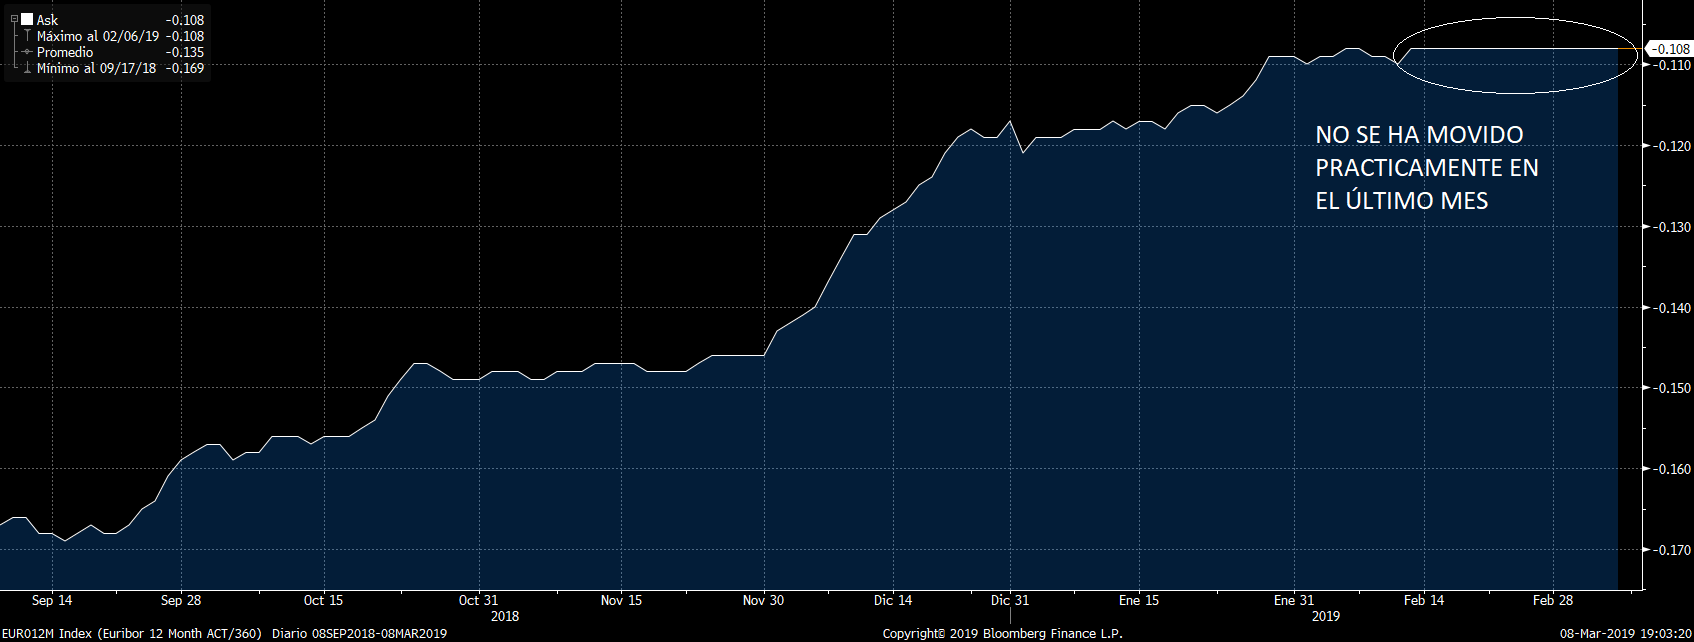Screen dimensions: 1694x642
Task: Click the -0.110 axis arrow marker
Action: point(1647,65)
